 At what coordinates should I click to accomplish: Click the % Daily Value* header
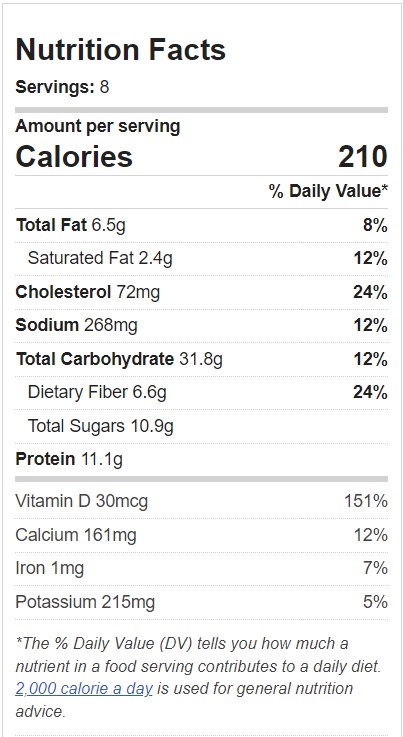coord(328,191)
